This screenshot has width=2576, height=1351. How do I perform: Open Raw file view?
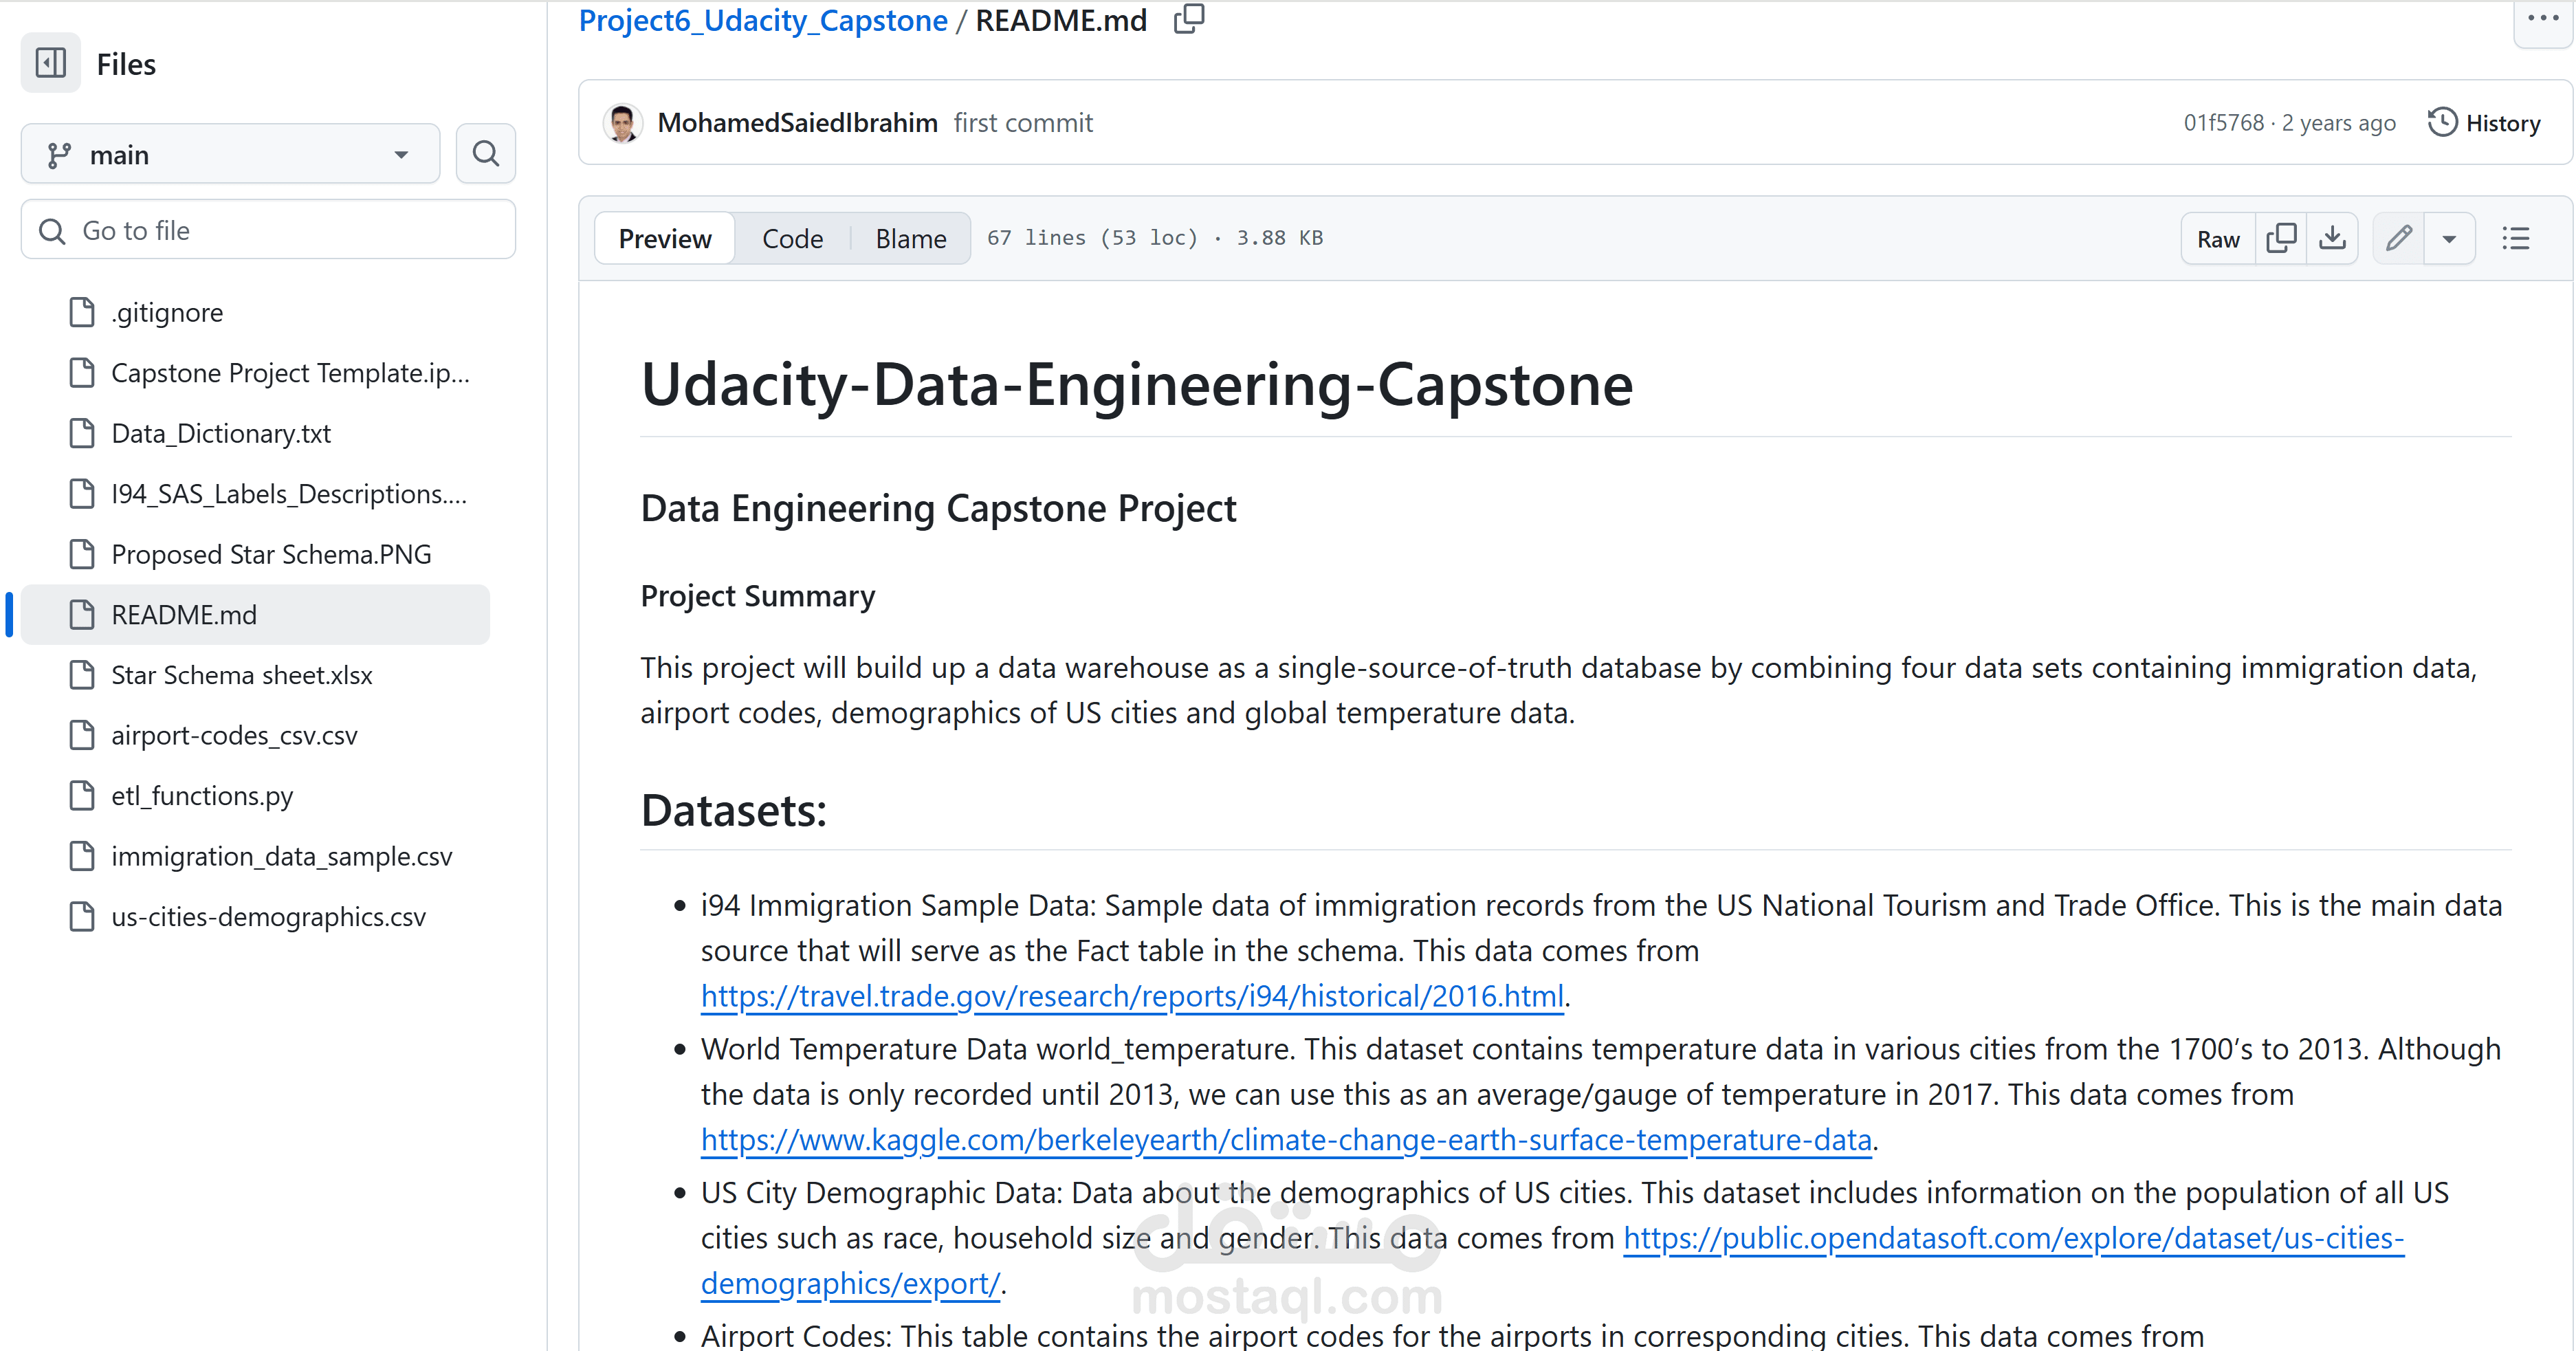(x=2218, y=239)
